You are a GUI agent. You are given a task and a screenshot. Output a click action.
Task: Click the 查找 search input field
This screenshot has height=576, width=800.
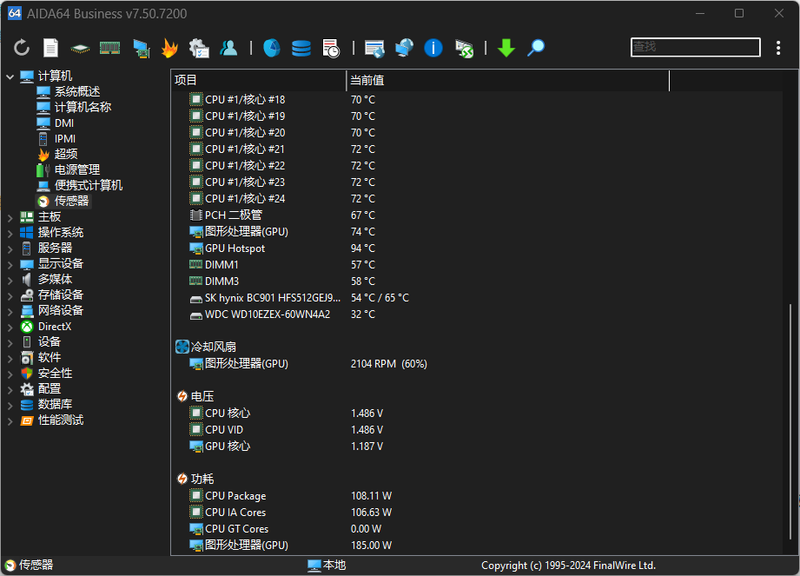point(695,47)
